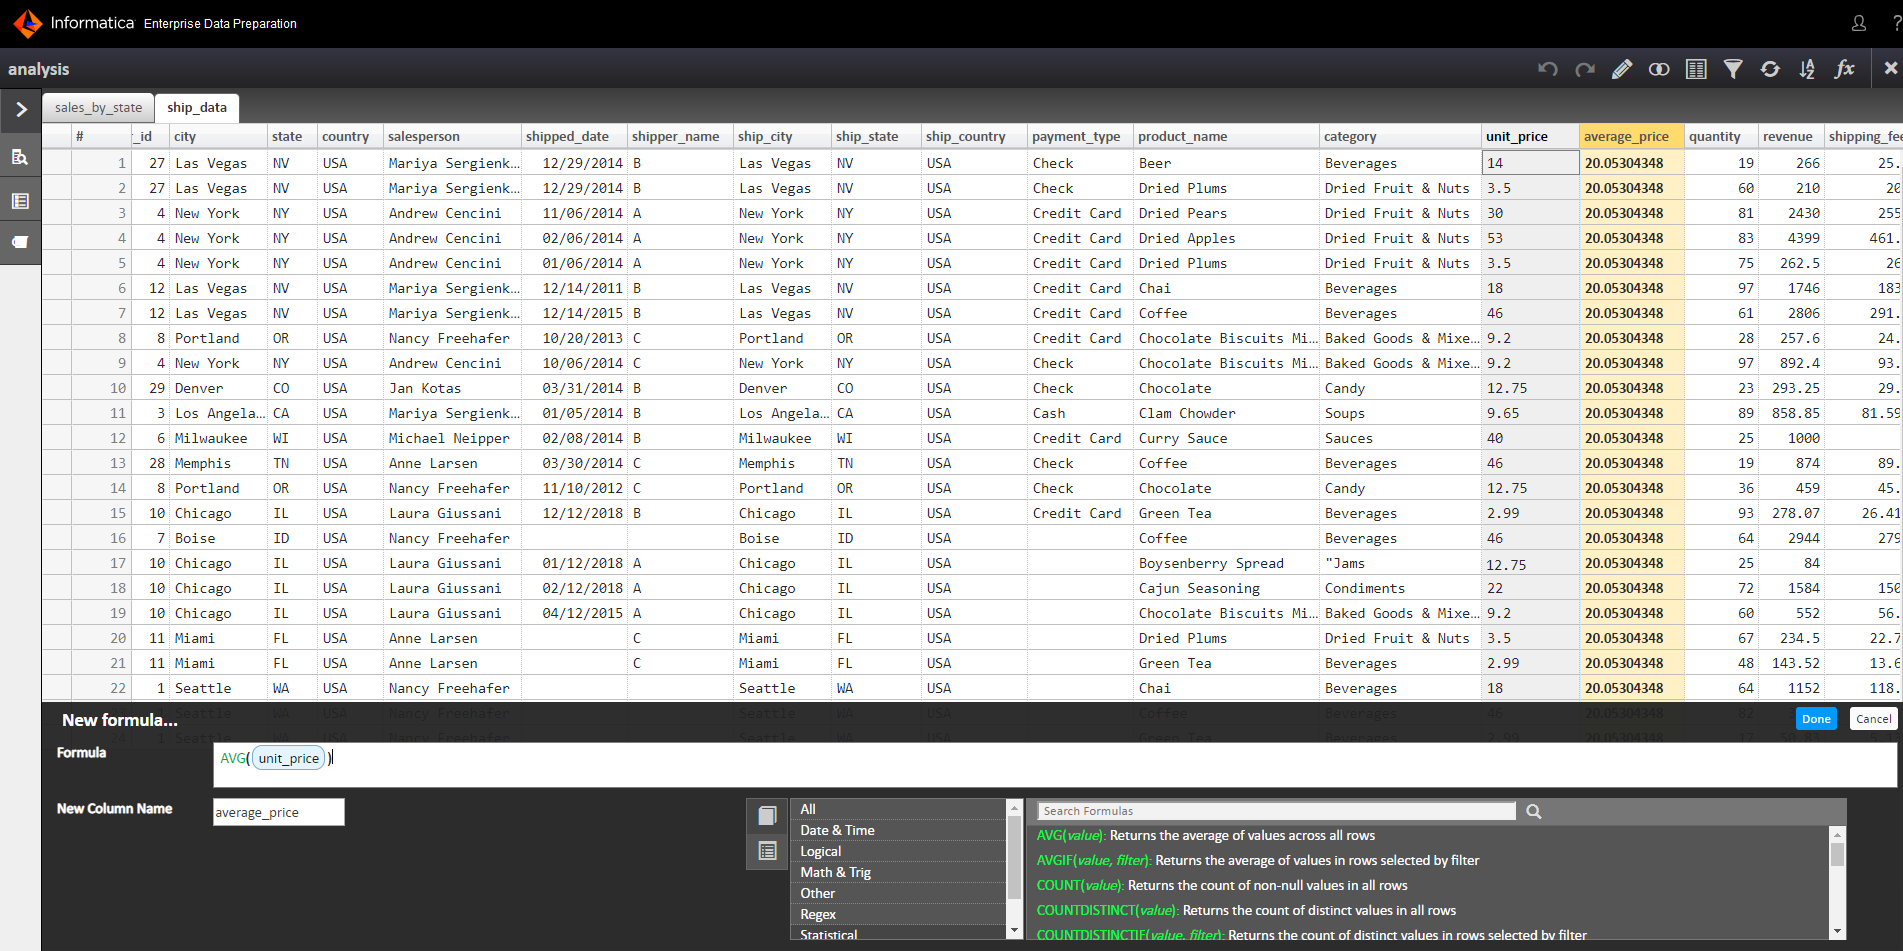Image resolution: width=1903 pixels, height=951 pixels.
Task: Select the pencil edit icon
Action: point(1622,69)
